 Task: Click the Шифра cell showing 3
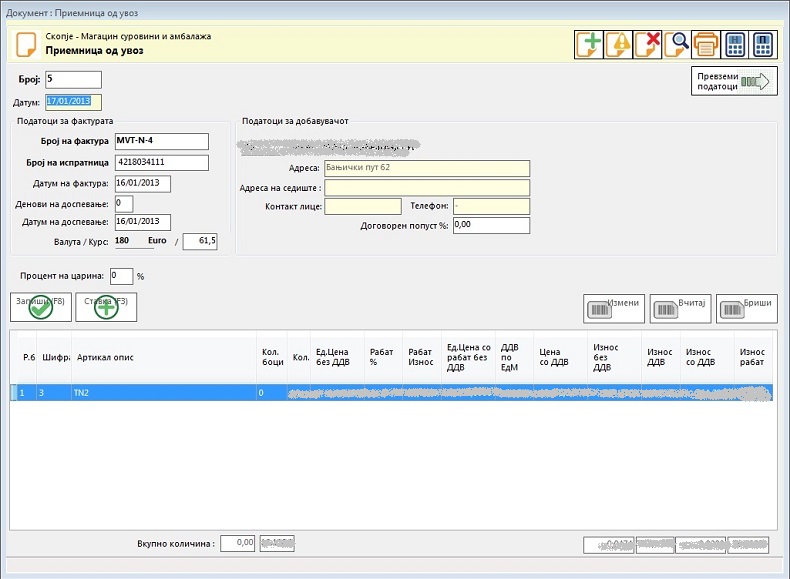tap(54, 393)
